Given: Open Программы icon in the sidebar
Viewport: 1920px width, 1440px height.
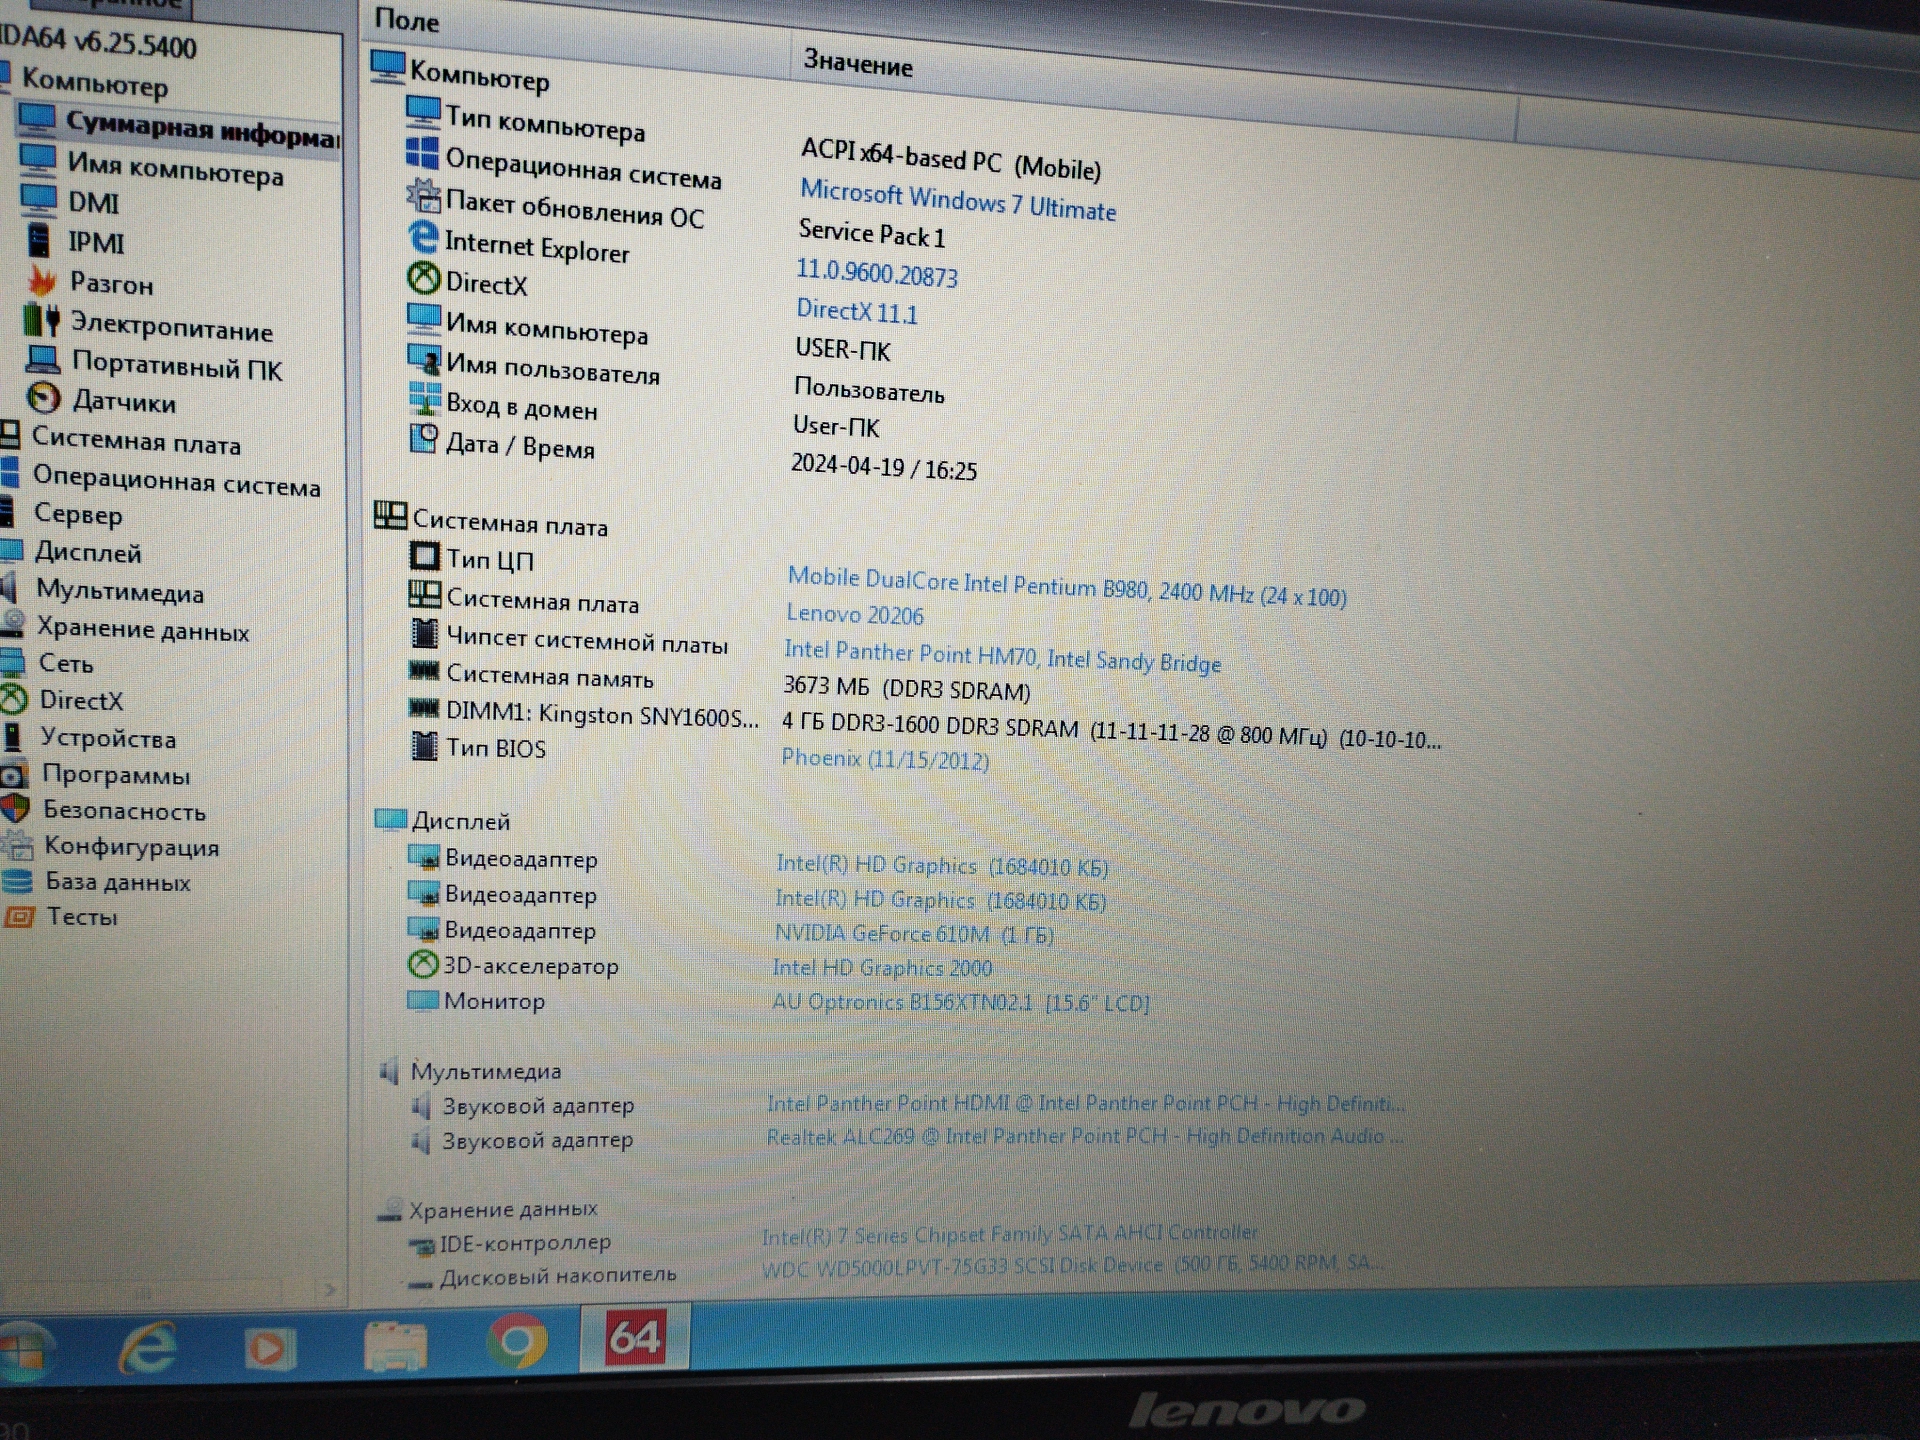Looking at the screenshot, I should [x=14, y=775].
